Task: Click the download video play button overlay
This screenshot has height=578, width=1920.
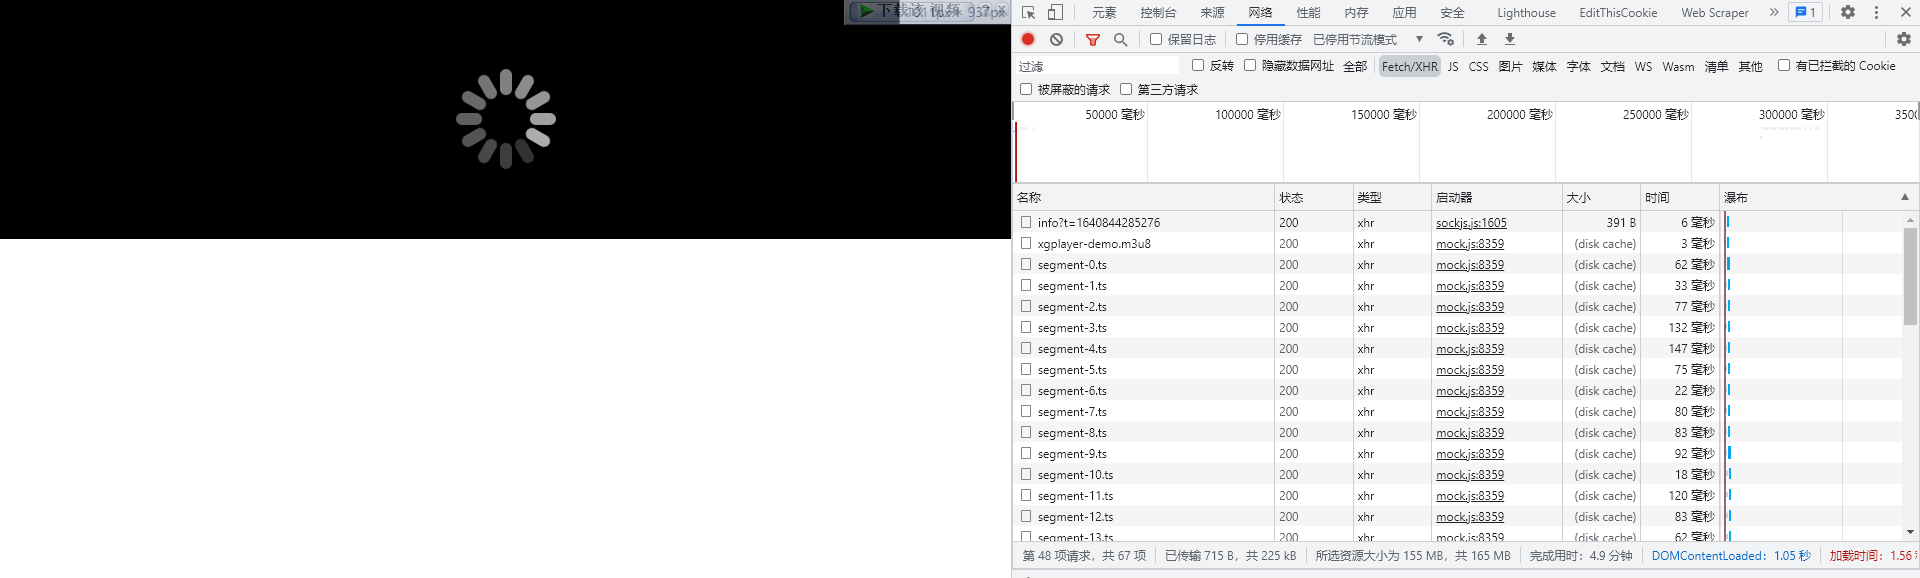Action: point(867,11)
